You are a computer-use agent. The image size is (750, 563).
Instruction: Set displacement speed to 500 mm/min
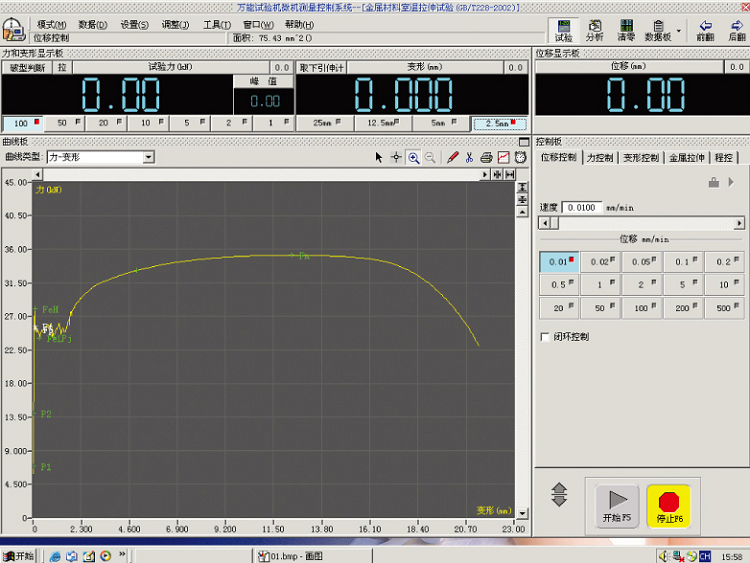click(725, 308)
